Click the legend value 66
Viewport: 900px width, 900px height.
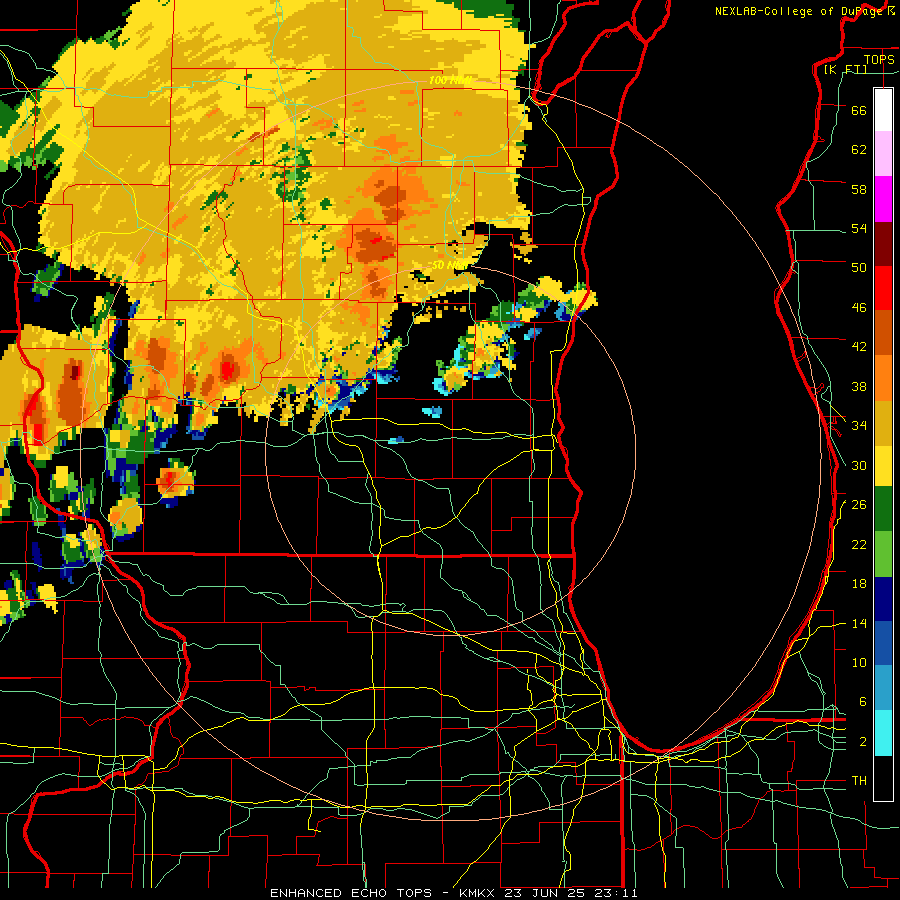point(859,110)
